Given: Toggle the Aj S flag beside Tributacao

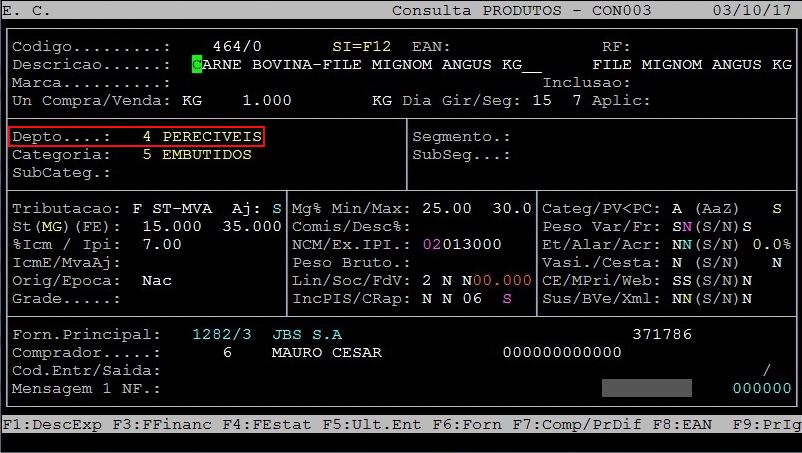Looking at the screenshot, I should pos(277,209).
